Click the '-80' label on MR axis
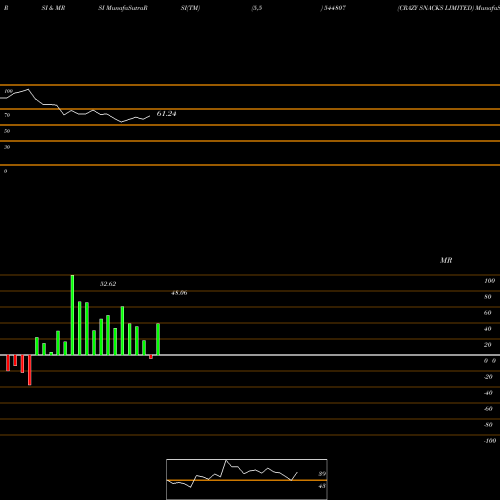 tap(488, 425)
